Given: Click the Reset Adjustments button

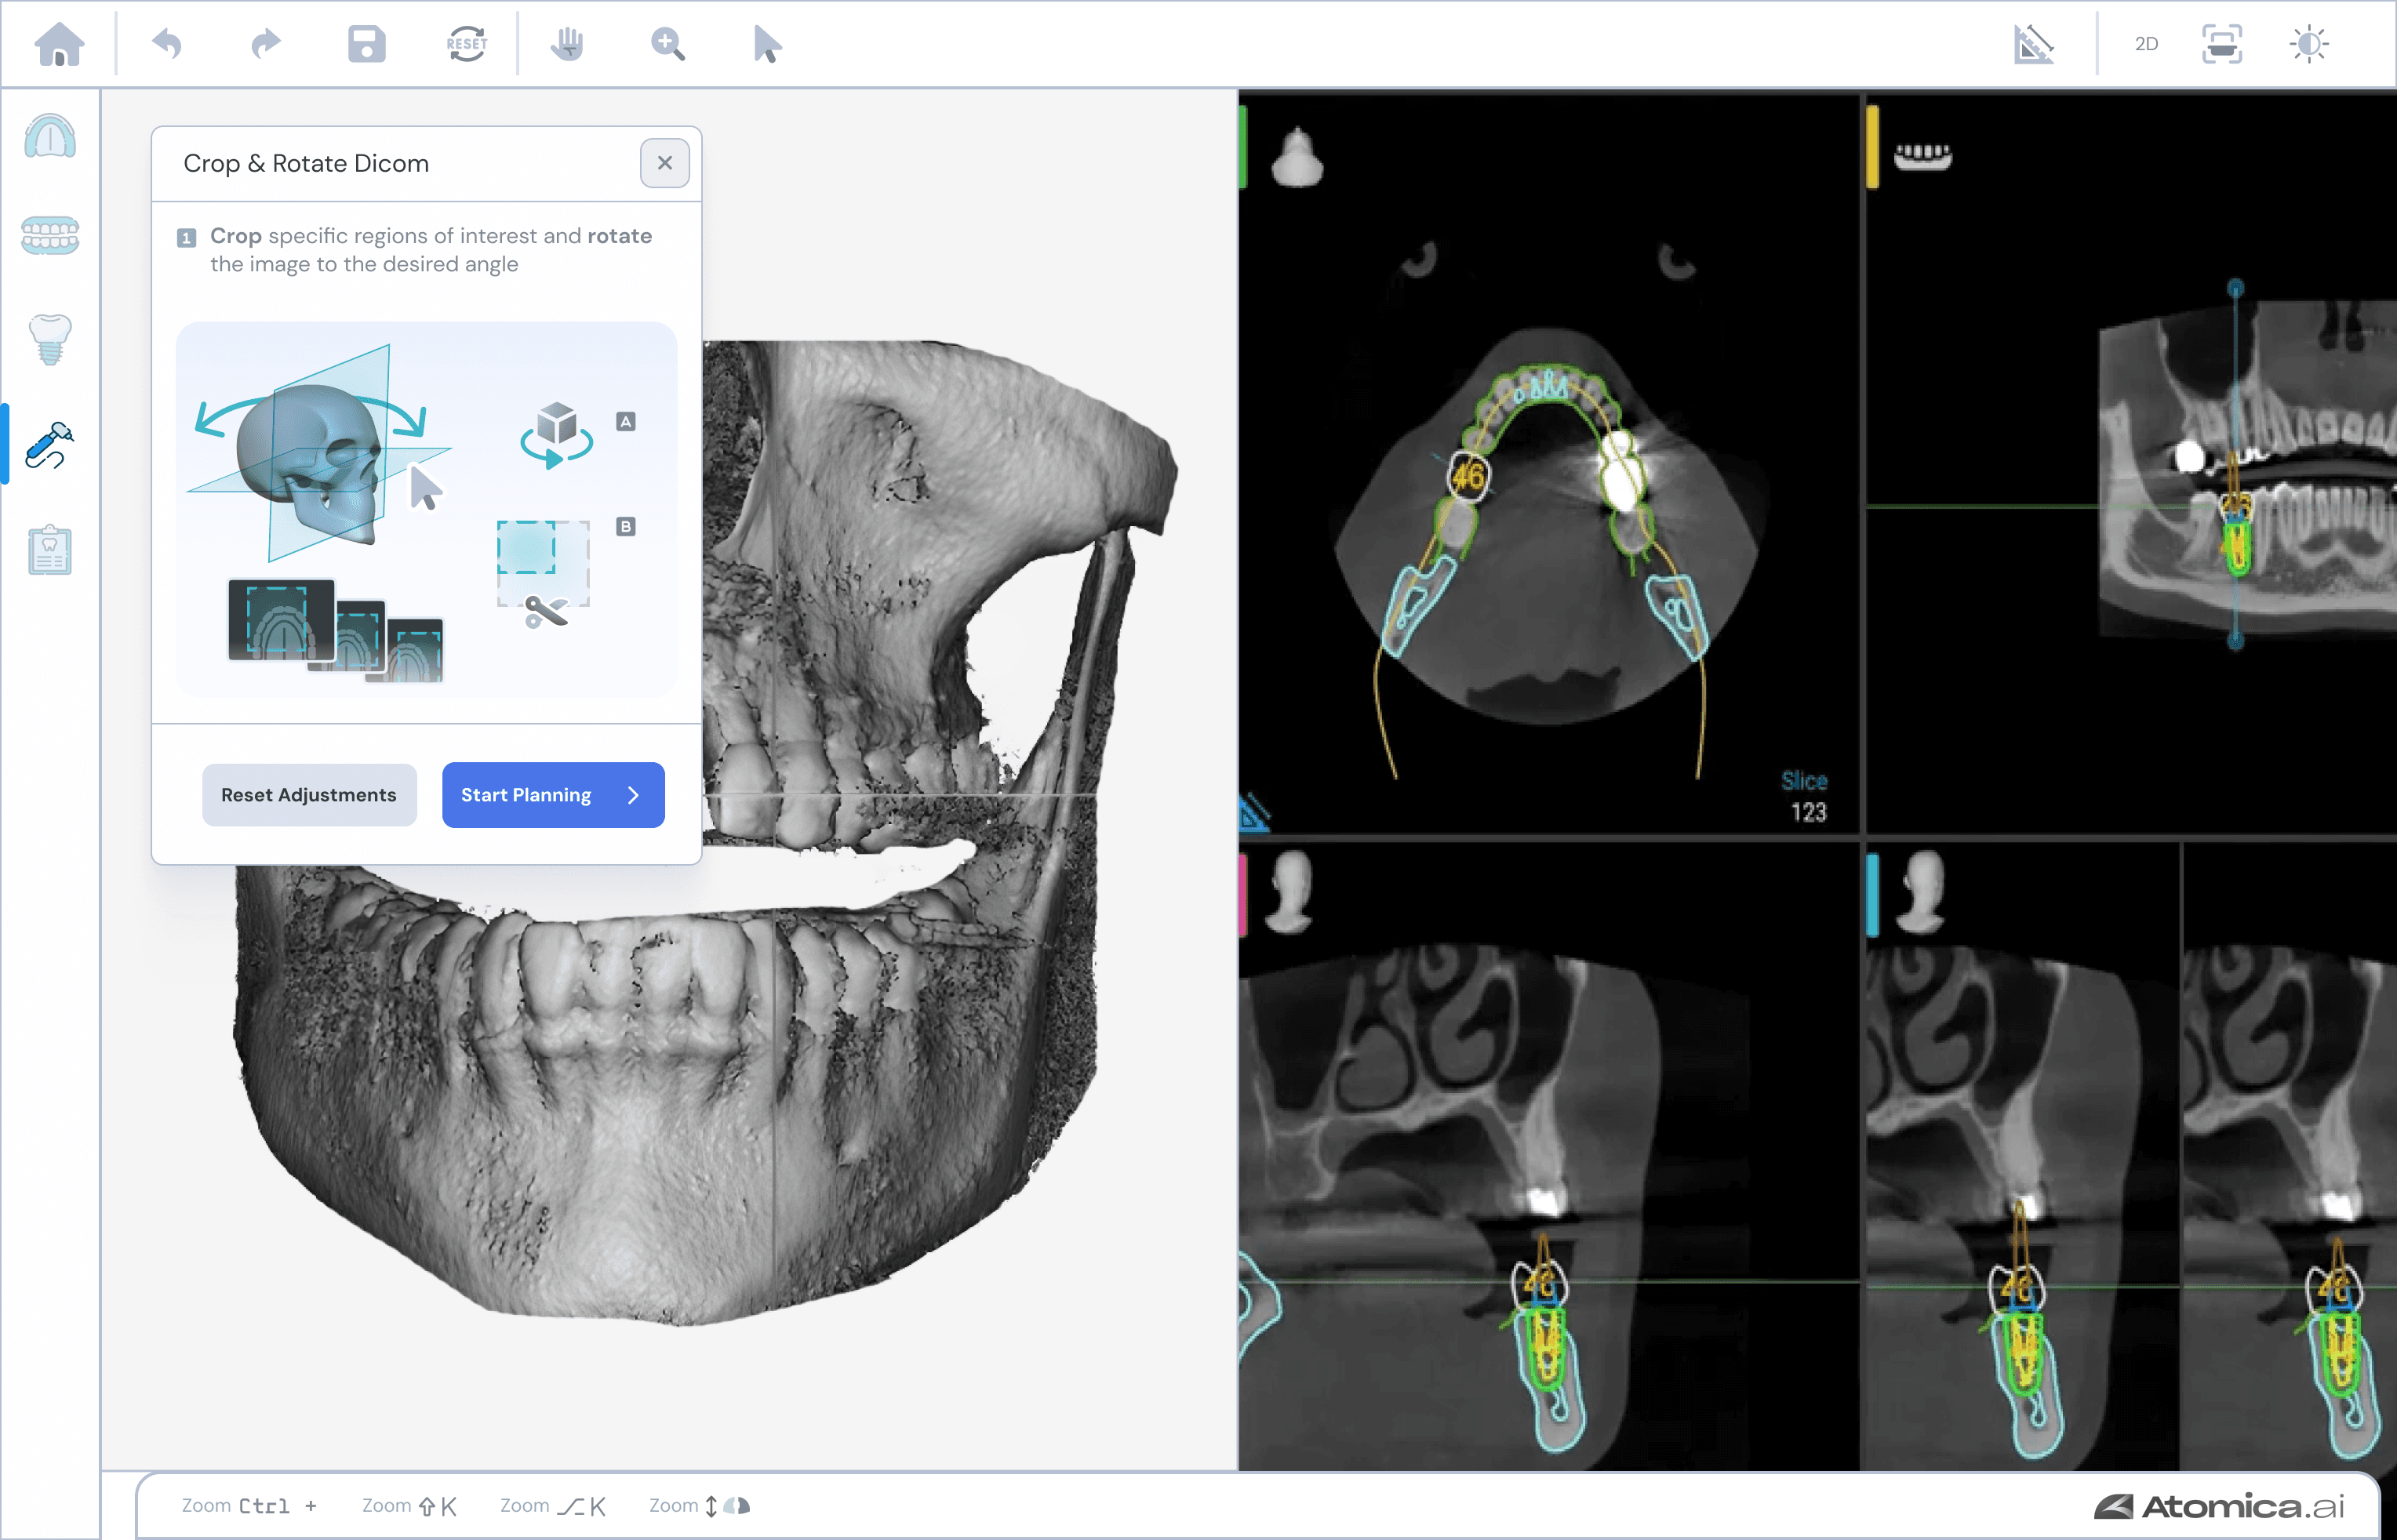Looking at the screenshot, I should (309, 795).
